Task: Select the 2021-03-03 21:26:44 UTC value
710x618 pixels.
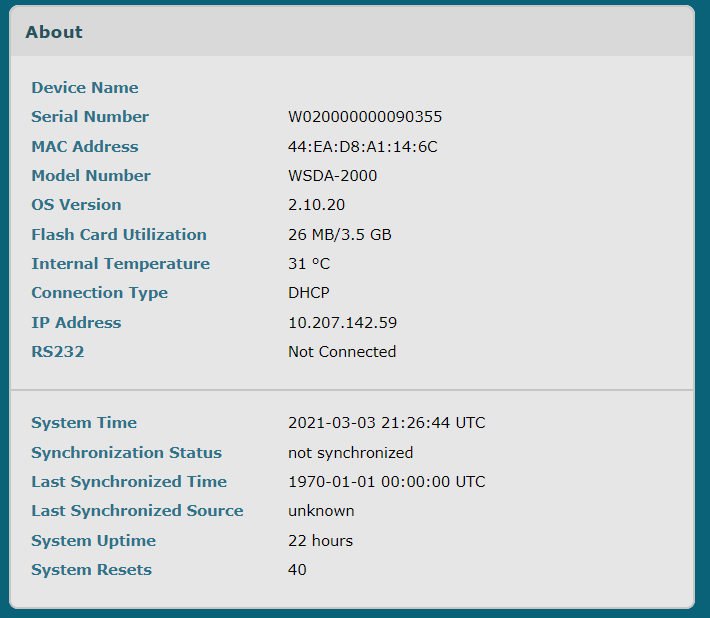Action: 387,422
